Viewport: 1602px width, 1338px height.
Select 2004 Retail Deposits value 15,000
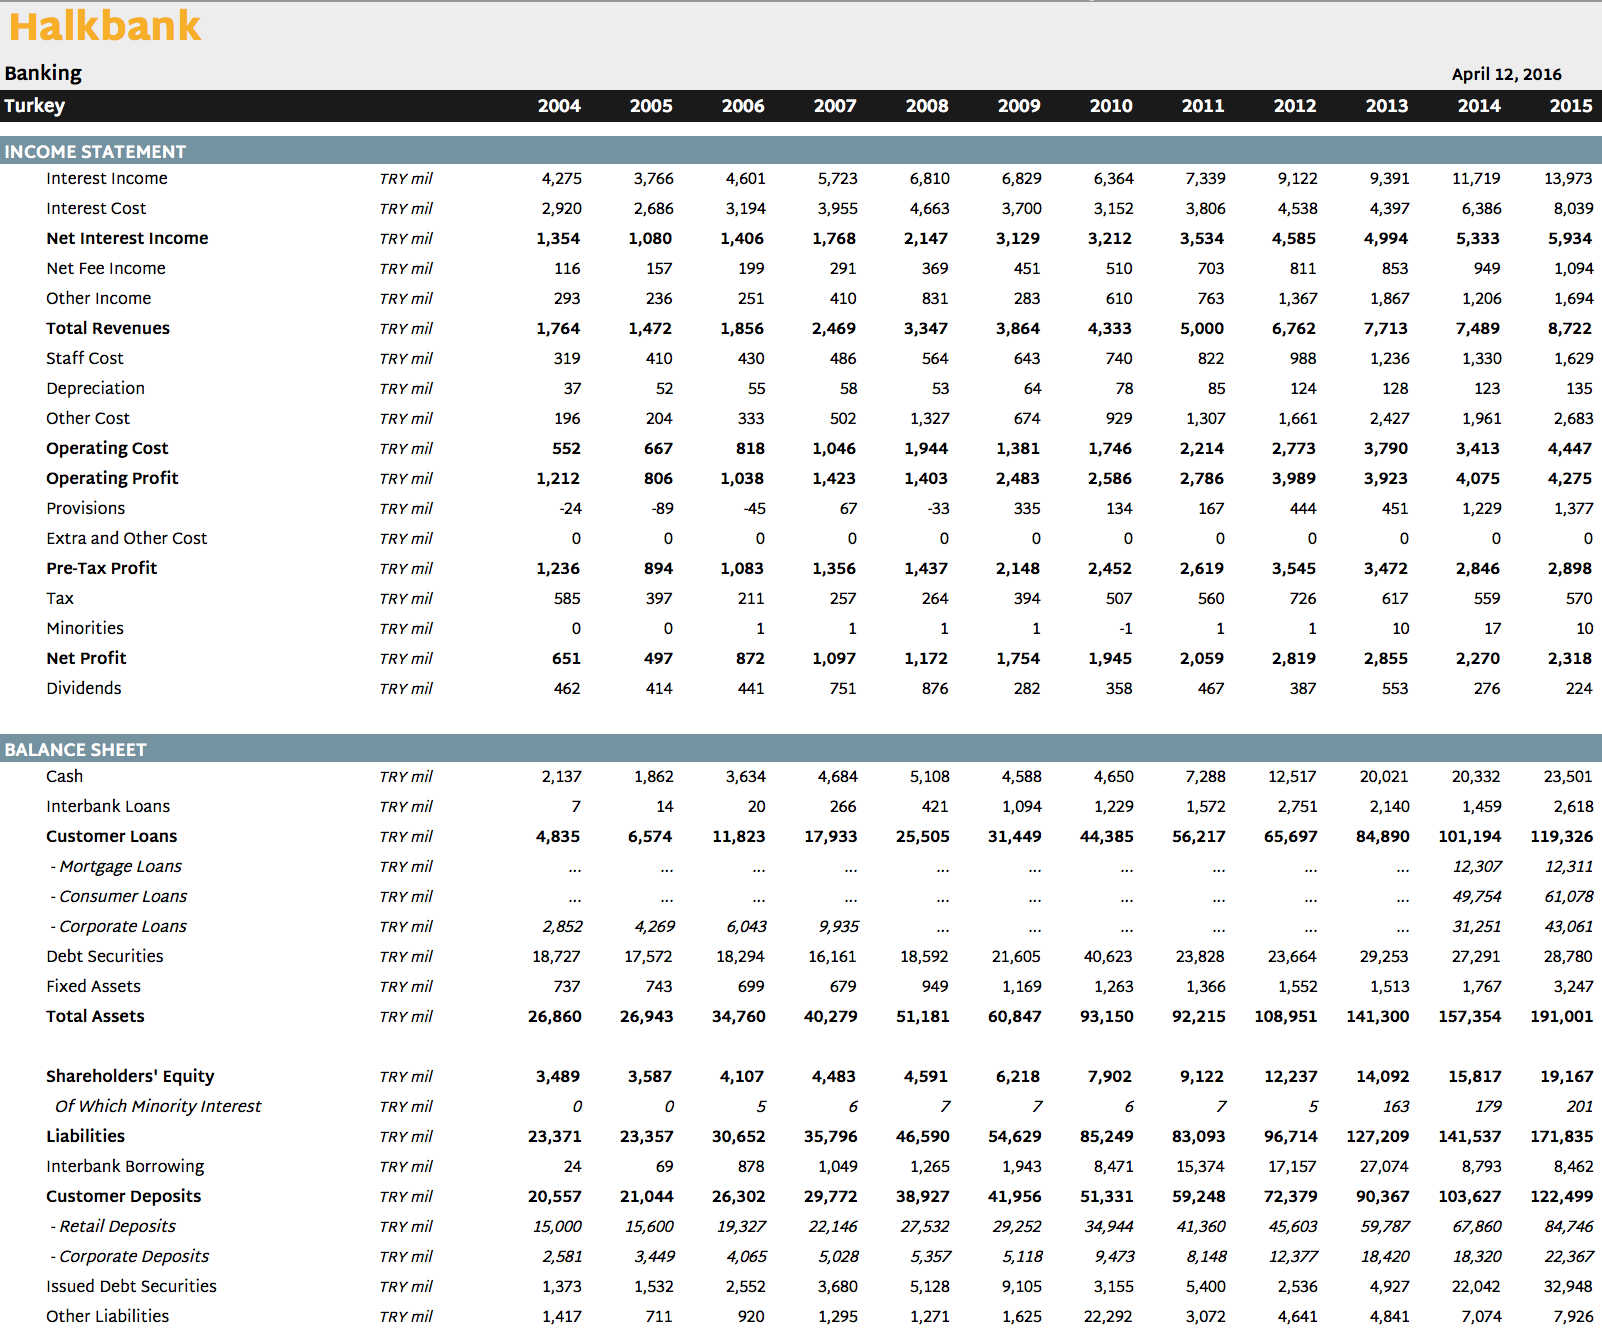pos(557,1227)
